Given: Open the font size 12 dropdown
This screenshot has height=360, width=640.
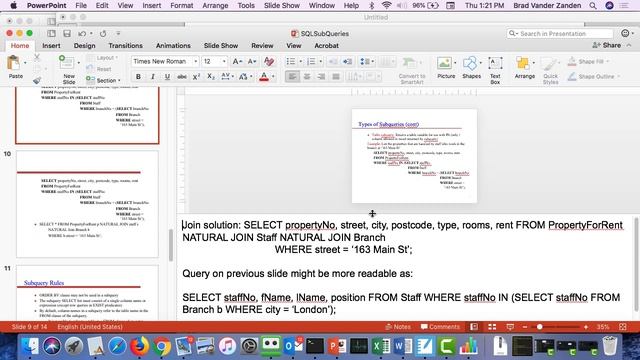Looking at the screenshot, I should 224,62.
